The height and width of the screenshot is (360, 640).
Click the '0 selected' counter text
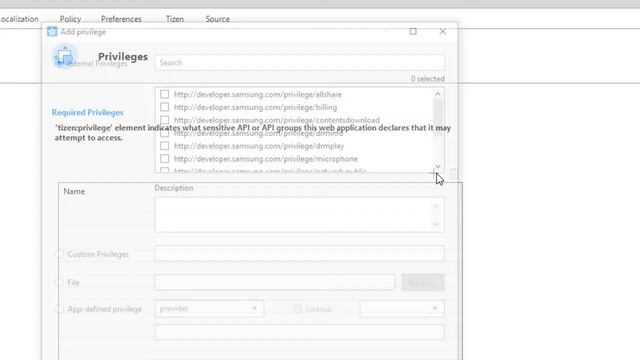427,79
